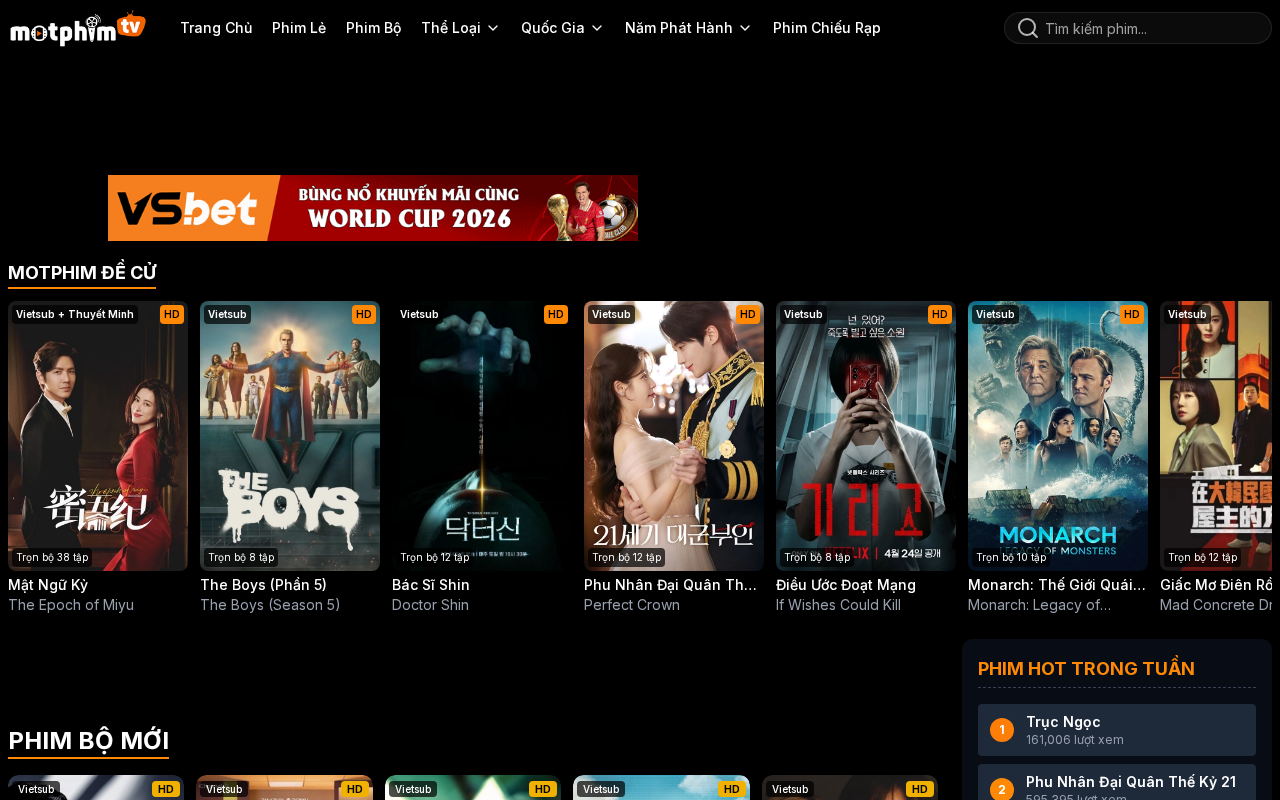Expand the Năm Phát Hành dropdown
This screenshot has height=800, width=1280.
[688, 28]
